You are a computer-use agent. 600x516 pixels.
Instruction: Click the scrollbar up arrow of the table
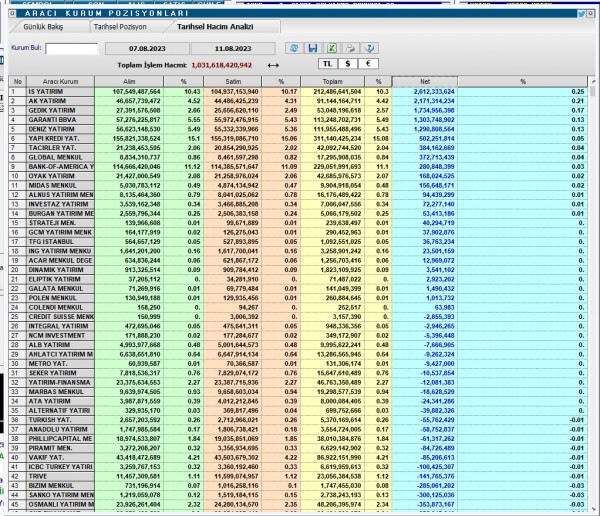tap(593, 82)
